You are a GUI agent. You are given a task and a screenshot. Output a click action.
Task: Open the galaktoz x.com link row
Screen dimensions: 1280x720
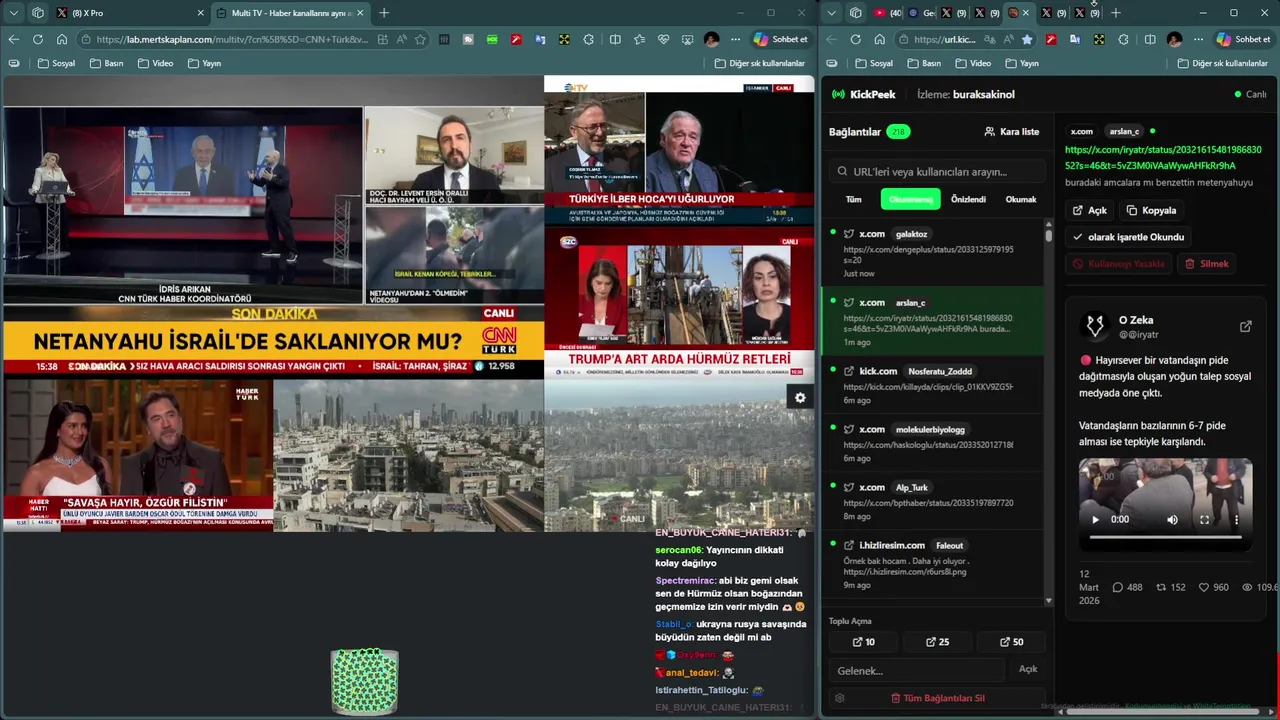[932, 253]
